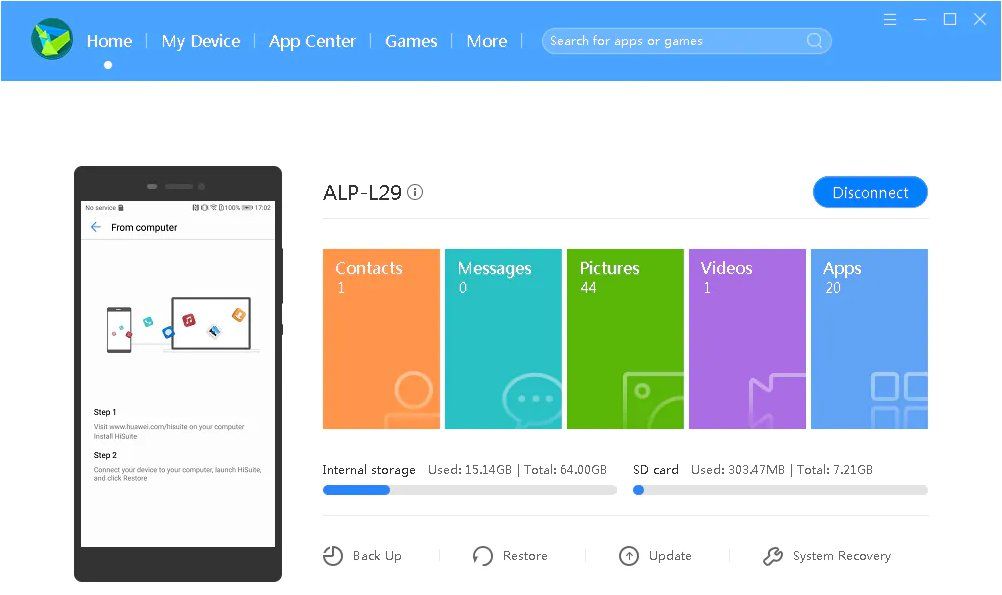Image resolution: width=1002 pixels, height=595 pixels.
Task: Click the HiSuite bird logo icon
Action: pyautogui.click(x=51, y=40)
